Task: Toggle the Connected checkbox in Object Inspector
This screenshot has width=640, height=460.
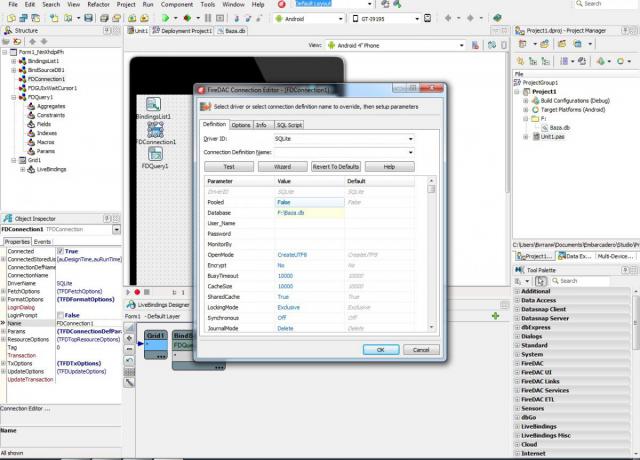Action: [x=60, y=251]
